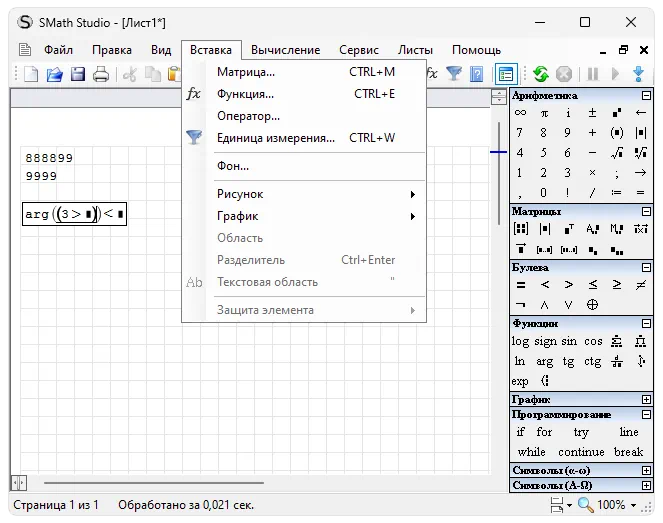Insert square root from Арифметика panel
Image resolution: width=663 pixels, height=523 pixels.
616,152
